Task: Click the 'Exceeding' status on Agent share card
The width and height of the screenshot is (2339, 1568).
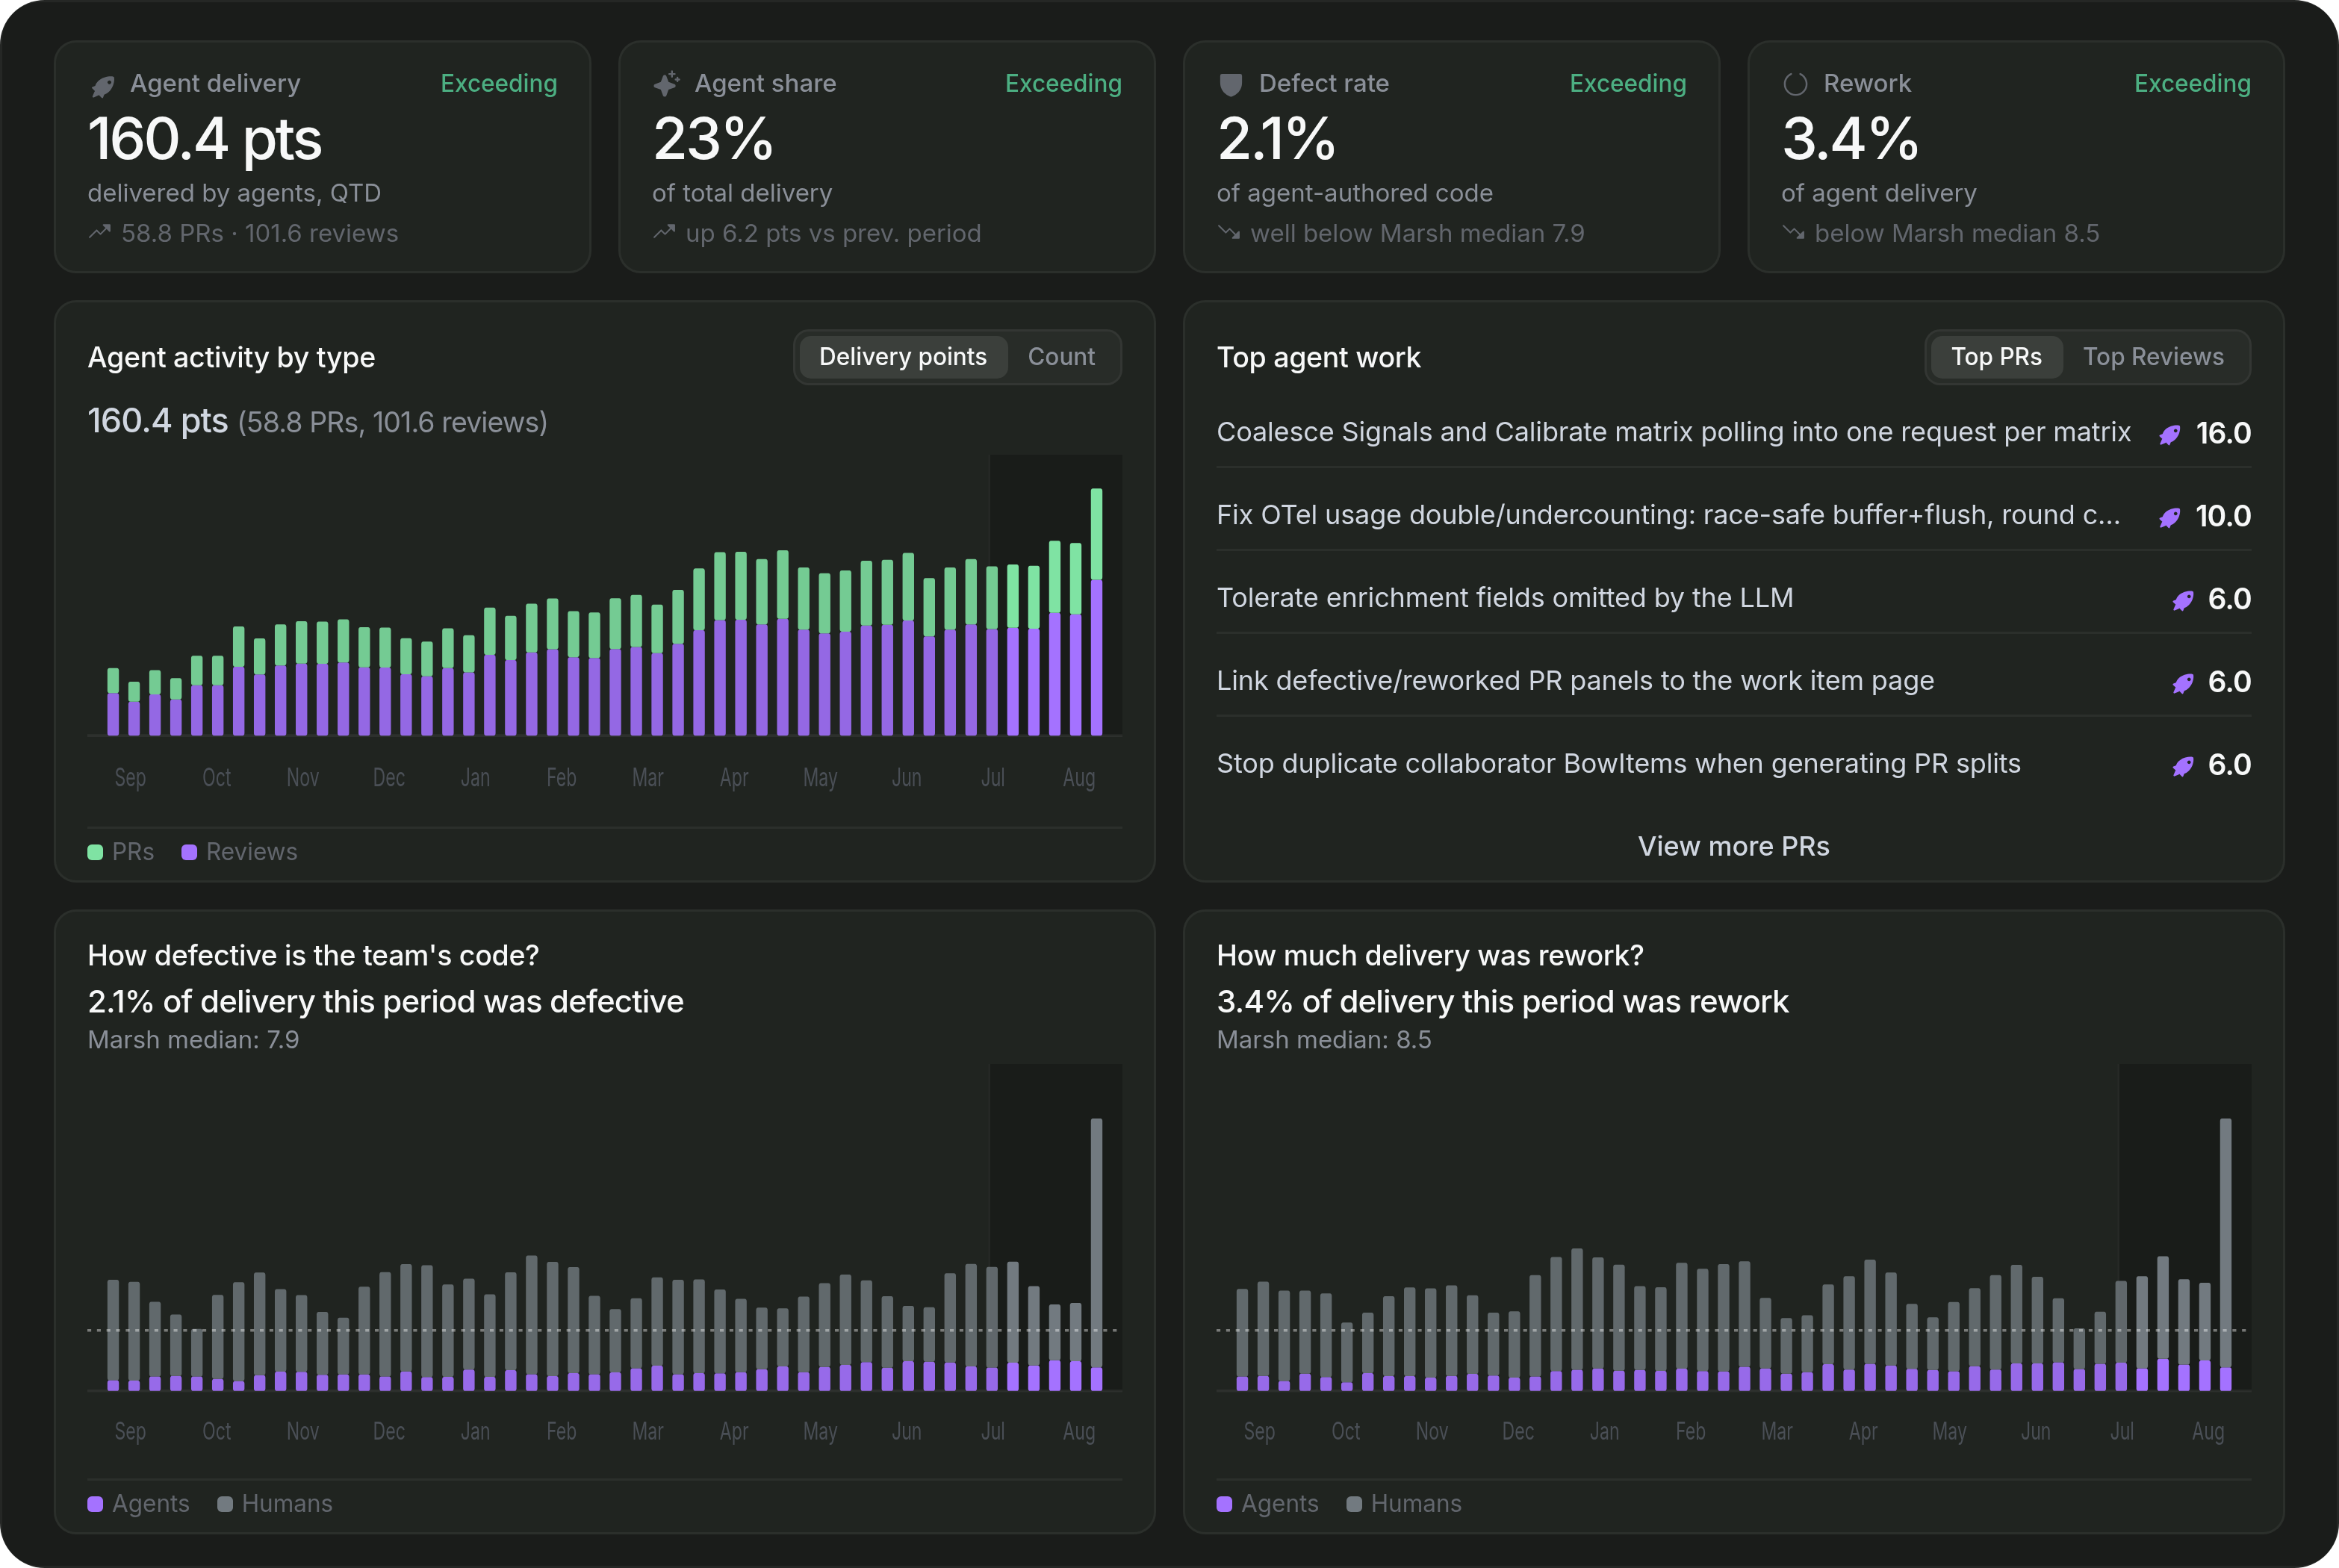Action: pos(1063,84)
